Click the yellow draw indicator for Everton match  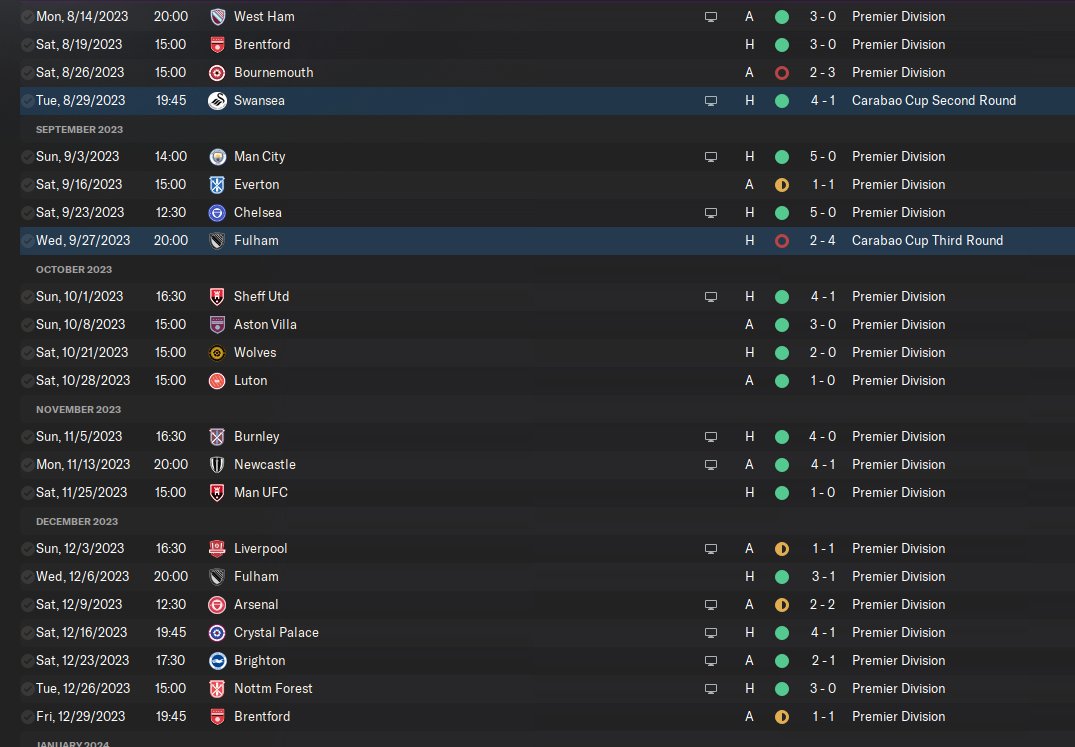(782, 184)
